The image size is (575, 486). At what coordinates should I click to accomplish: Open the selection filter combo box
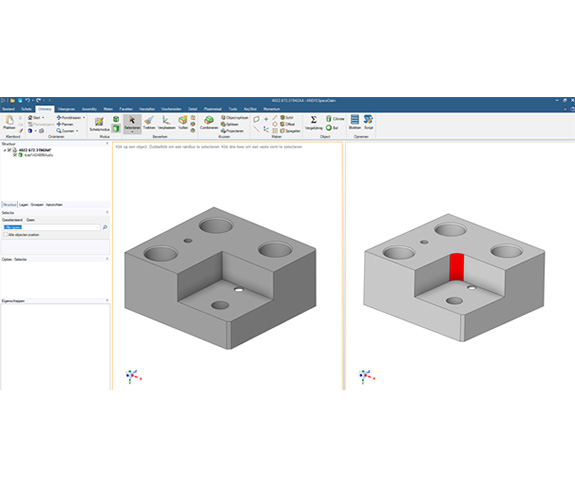pos(51,227)
